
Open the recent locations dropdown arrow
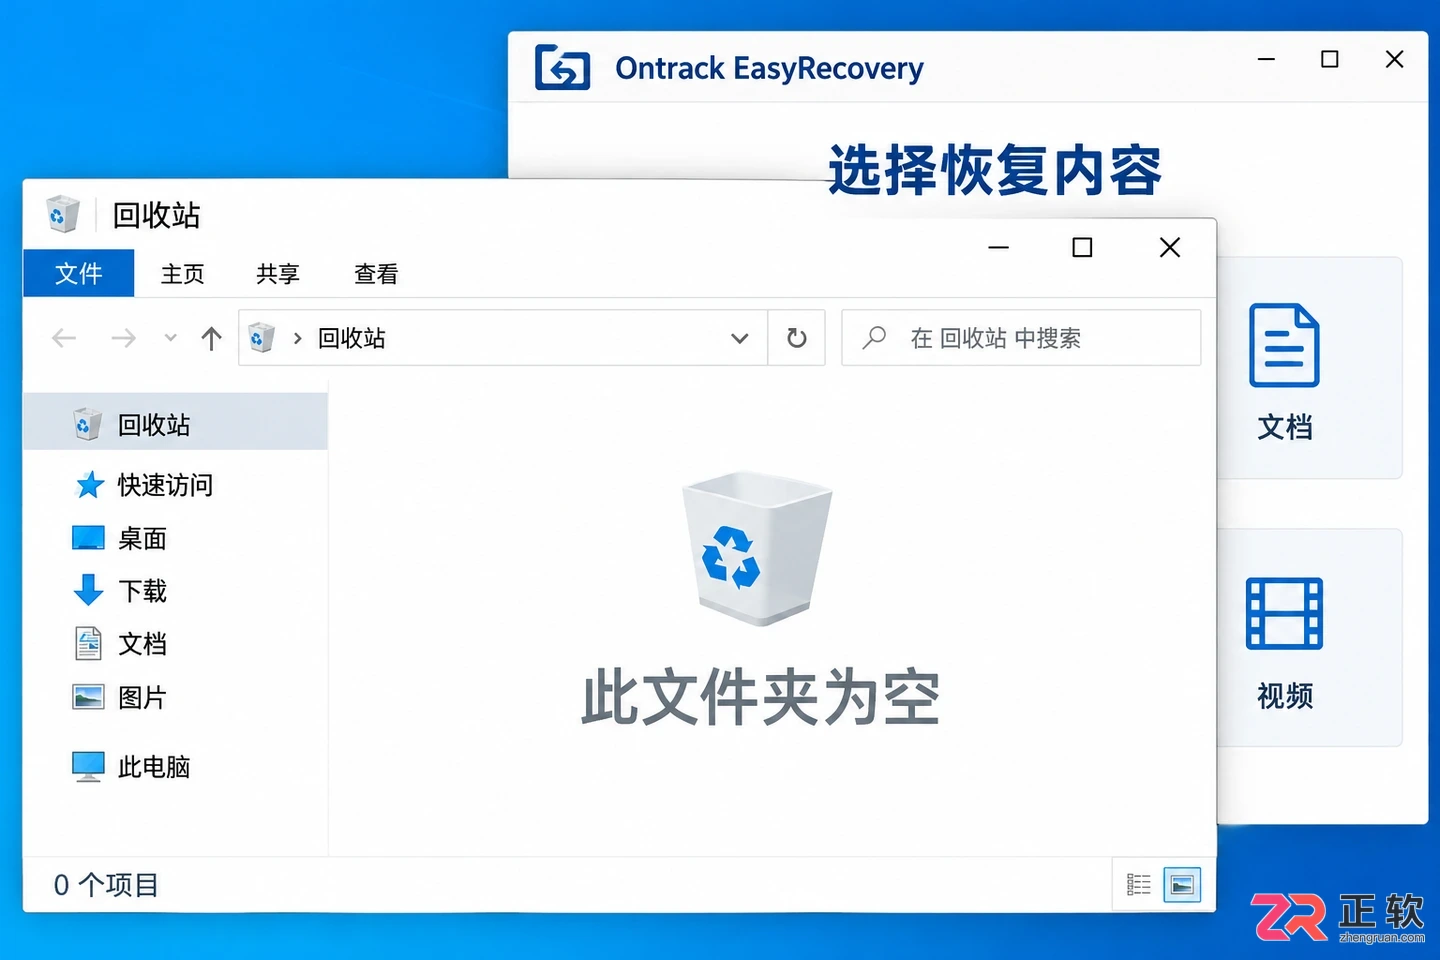coord(171,338)
